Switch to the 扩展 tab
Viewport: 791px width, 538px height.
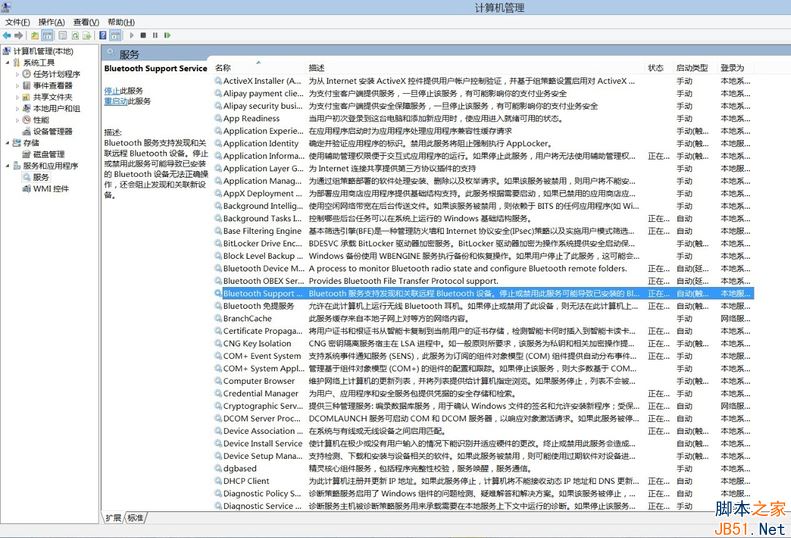tap(113, 517)
